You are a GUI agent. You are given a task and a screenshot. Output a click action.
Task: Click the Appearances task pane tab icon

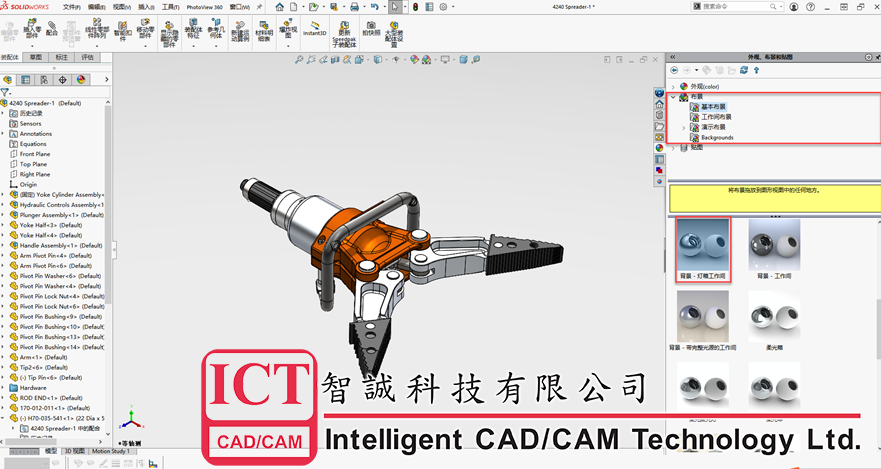click(x=659, y=148)
